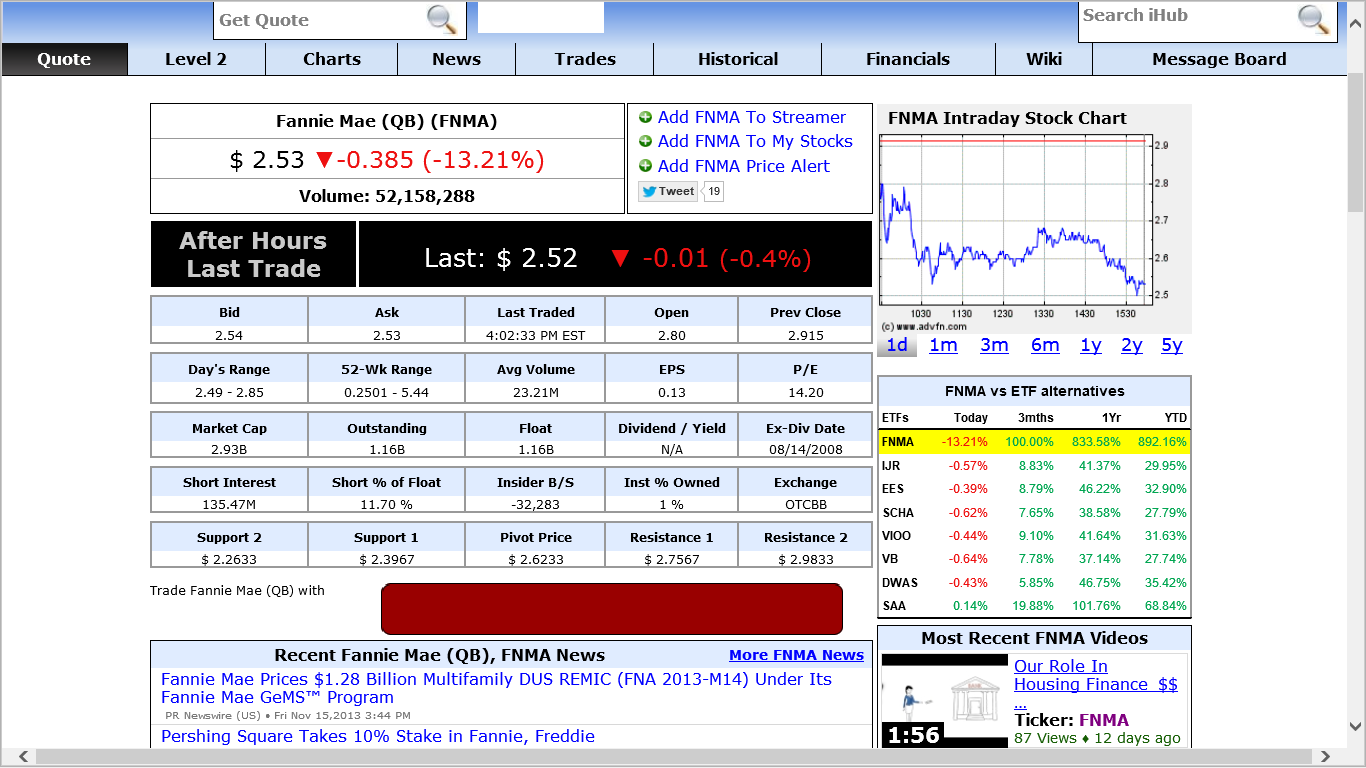
Task: Click the Exchange value OTCBB
Action: (805, 504)
